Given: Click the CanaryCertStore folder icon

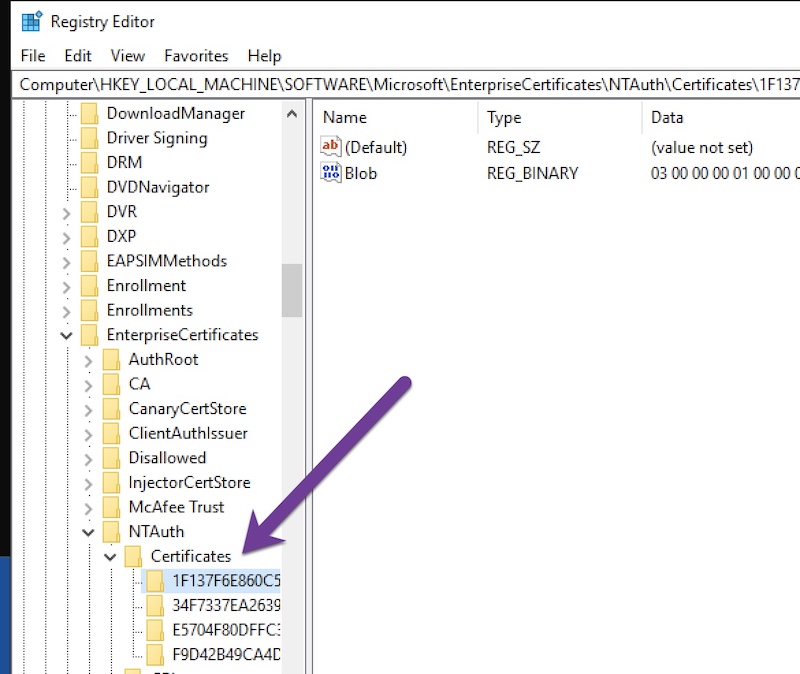Looking at the screenshot, I should (x=113, y=408).
